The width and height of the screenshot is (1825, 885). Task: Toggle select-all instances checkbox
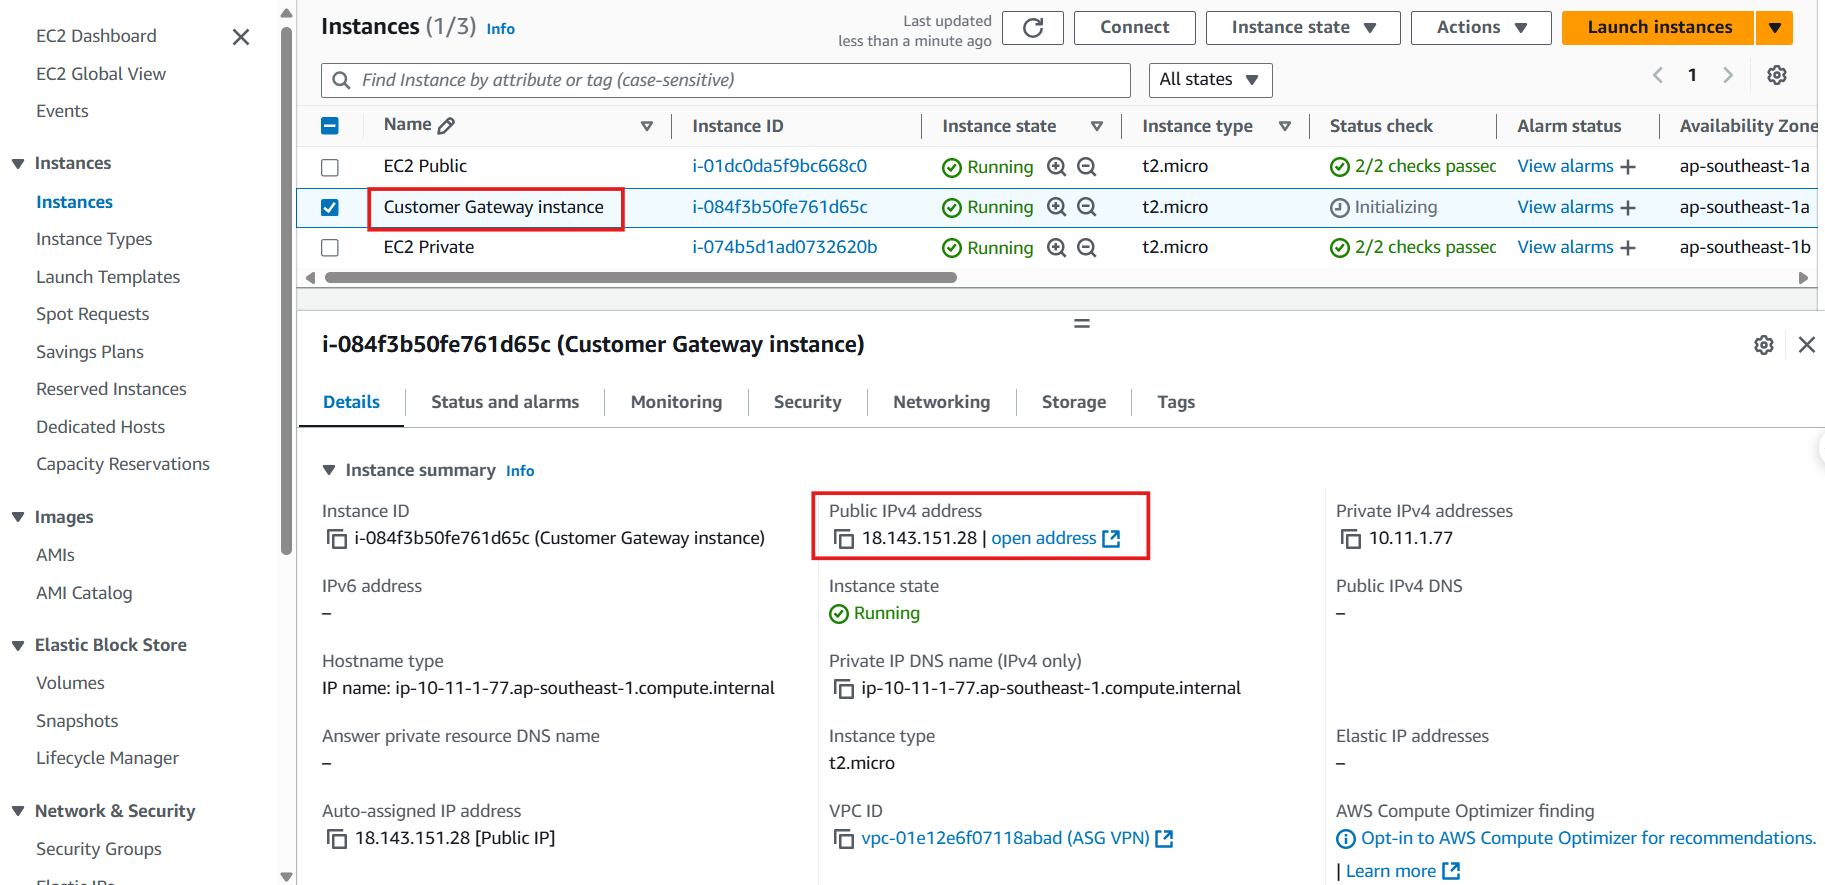(x=330, y=126)
